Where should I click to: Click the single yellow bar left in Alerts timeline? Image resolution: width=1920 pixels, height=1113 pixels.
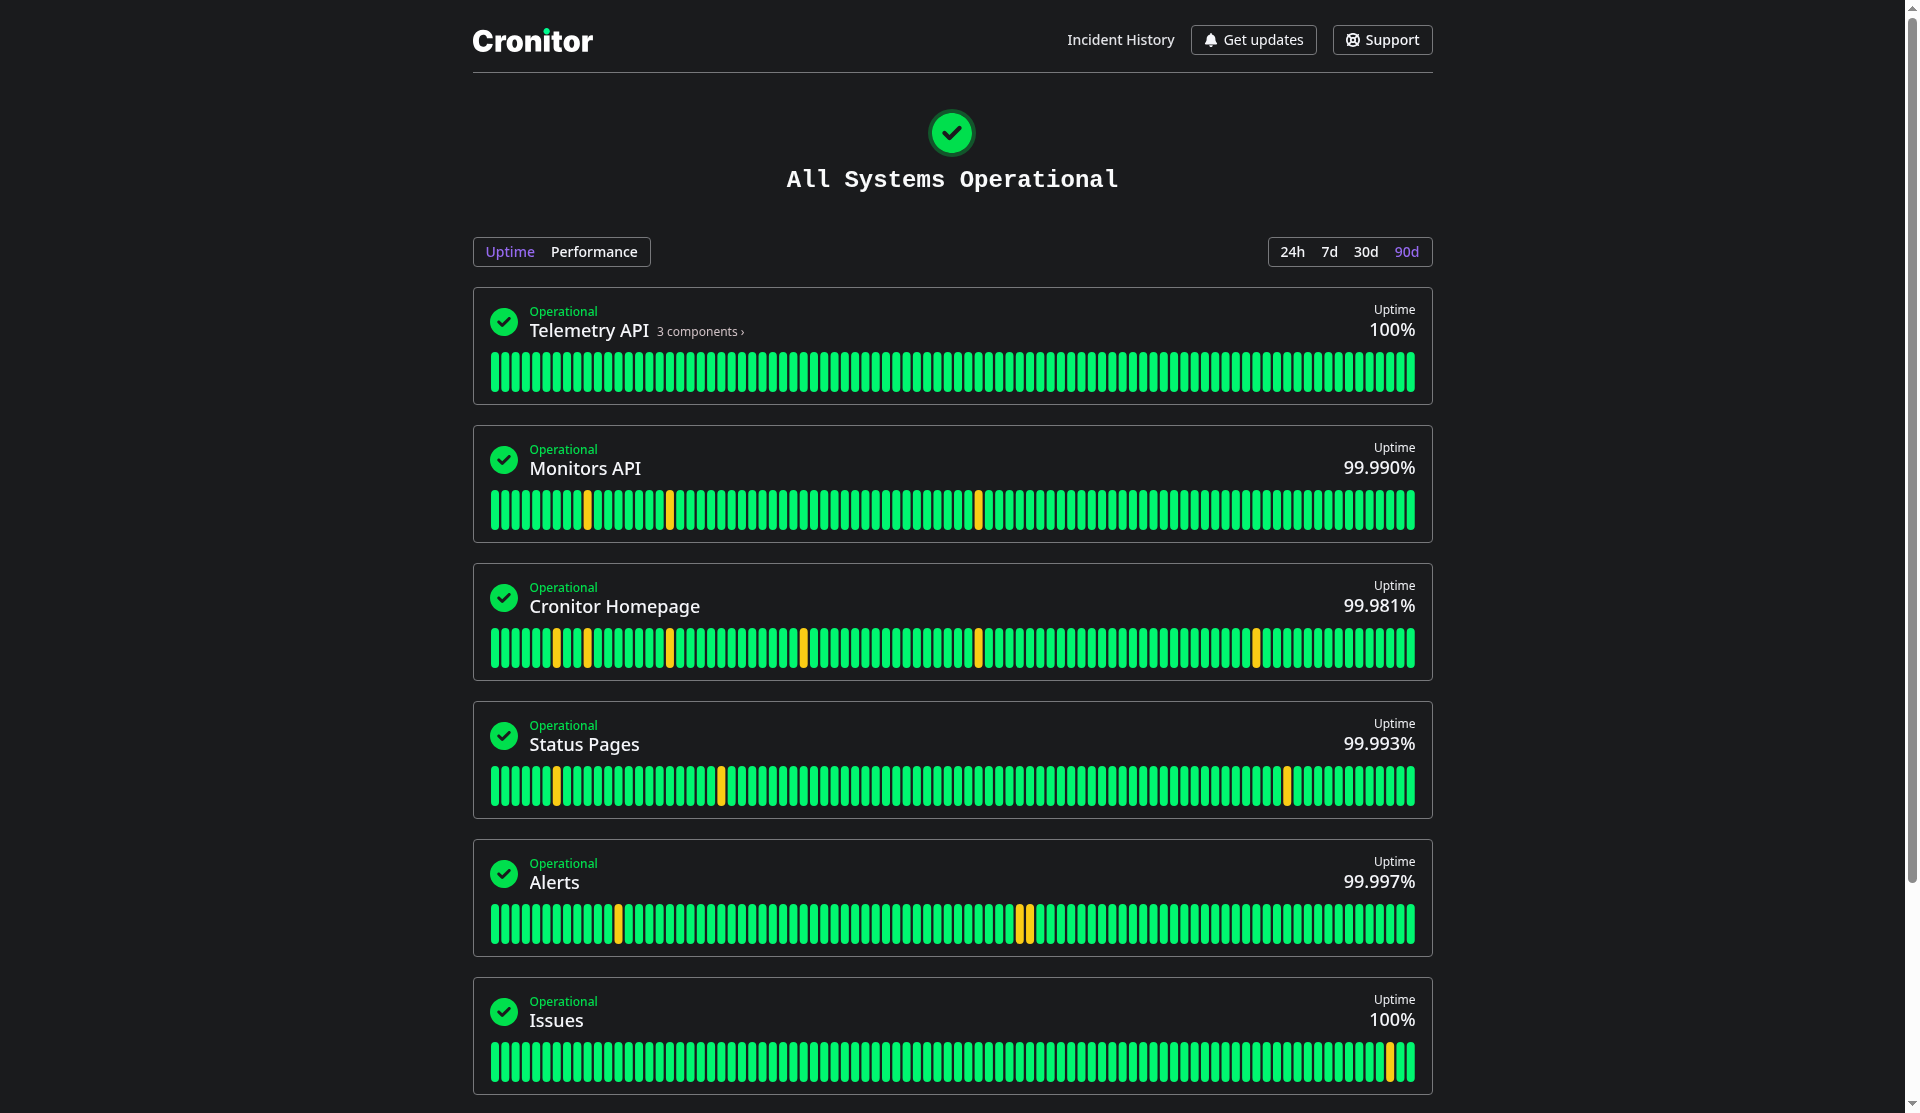(618, 924)
